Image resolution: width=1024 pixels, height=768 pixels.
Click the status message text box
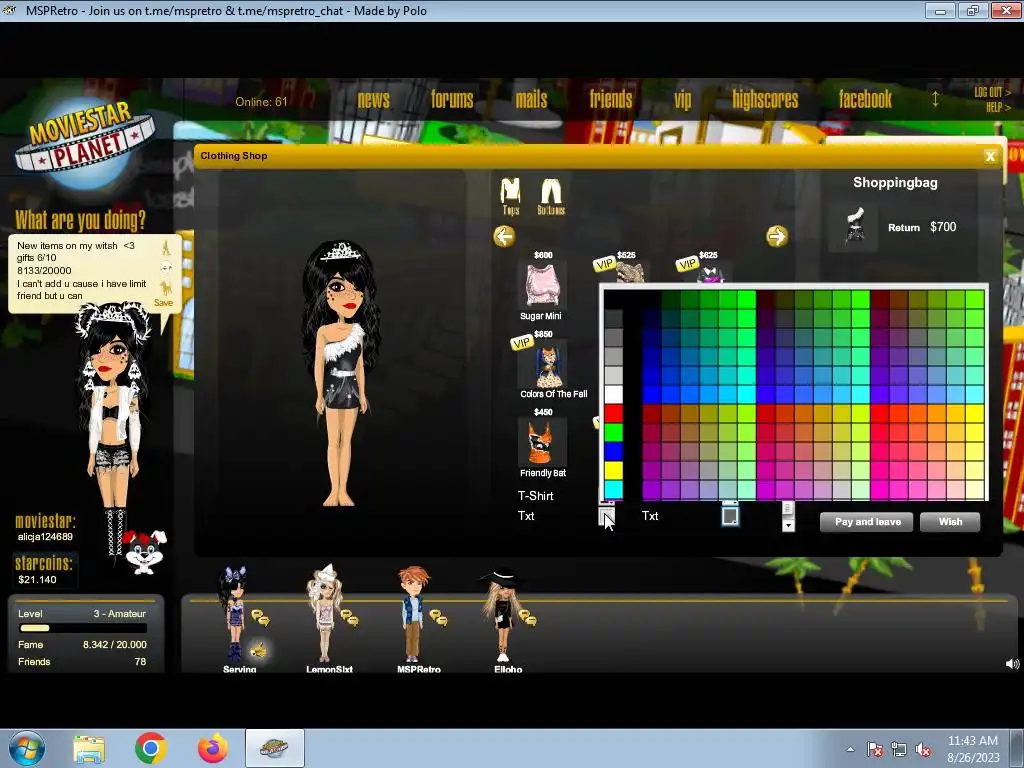(x=82, y=270)
